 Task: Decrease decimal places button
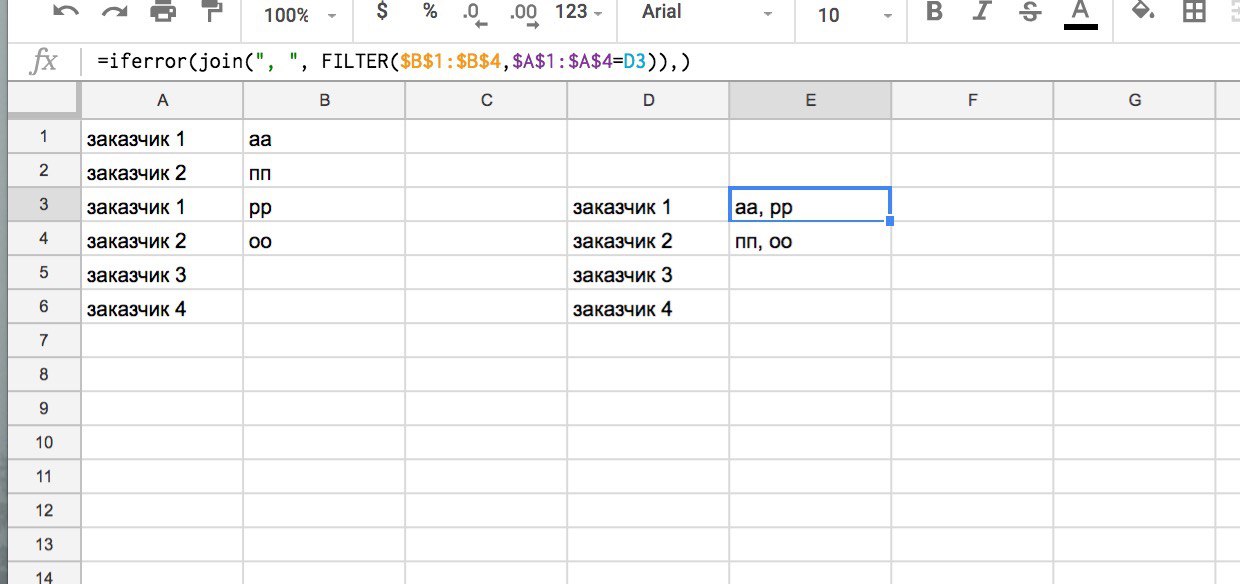(473, 14)
